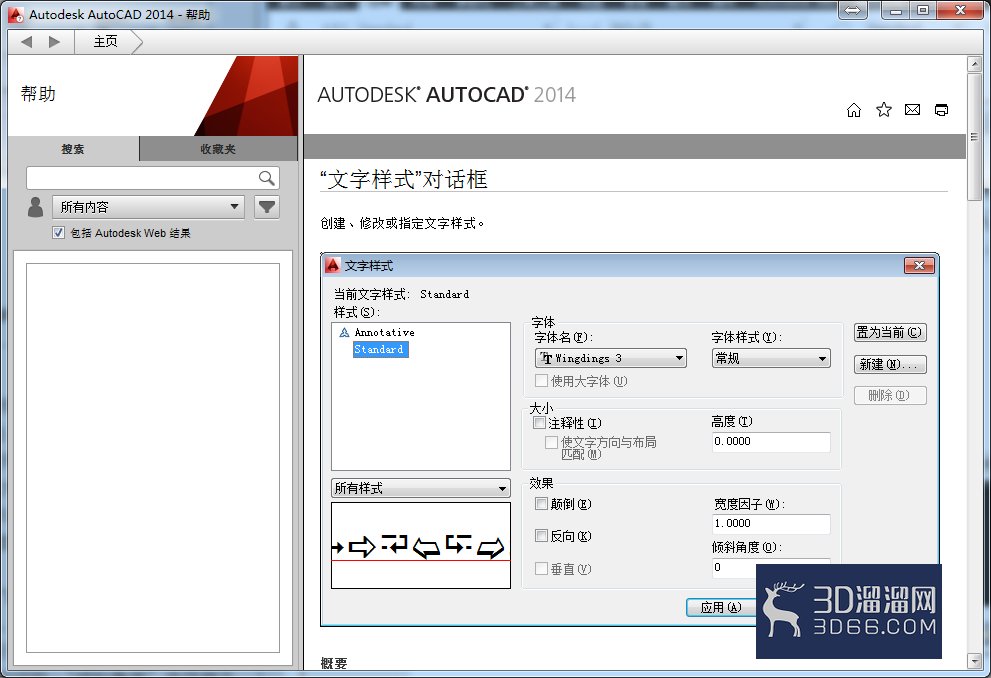Screen dimensions: 991x678
Task: Click the email envelope icon
Action: point(913,110)
